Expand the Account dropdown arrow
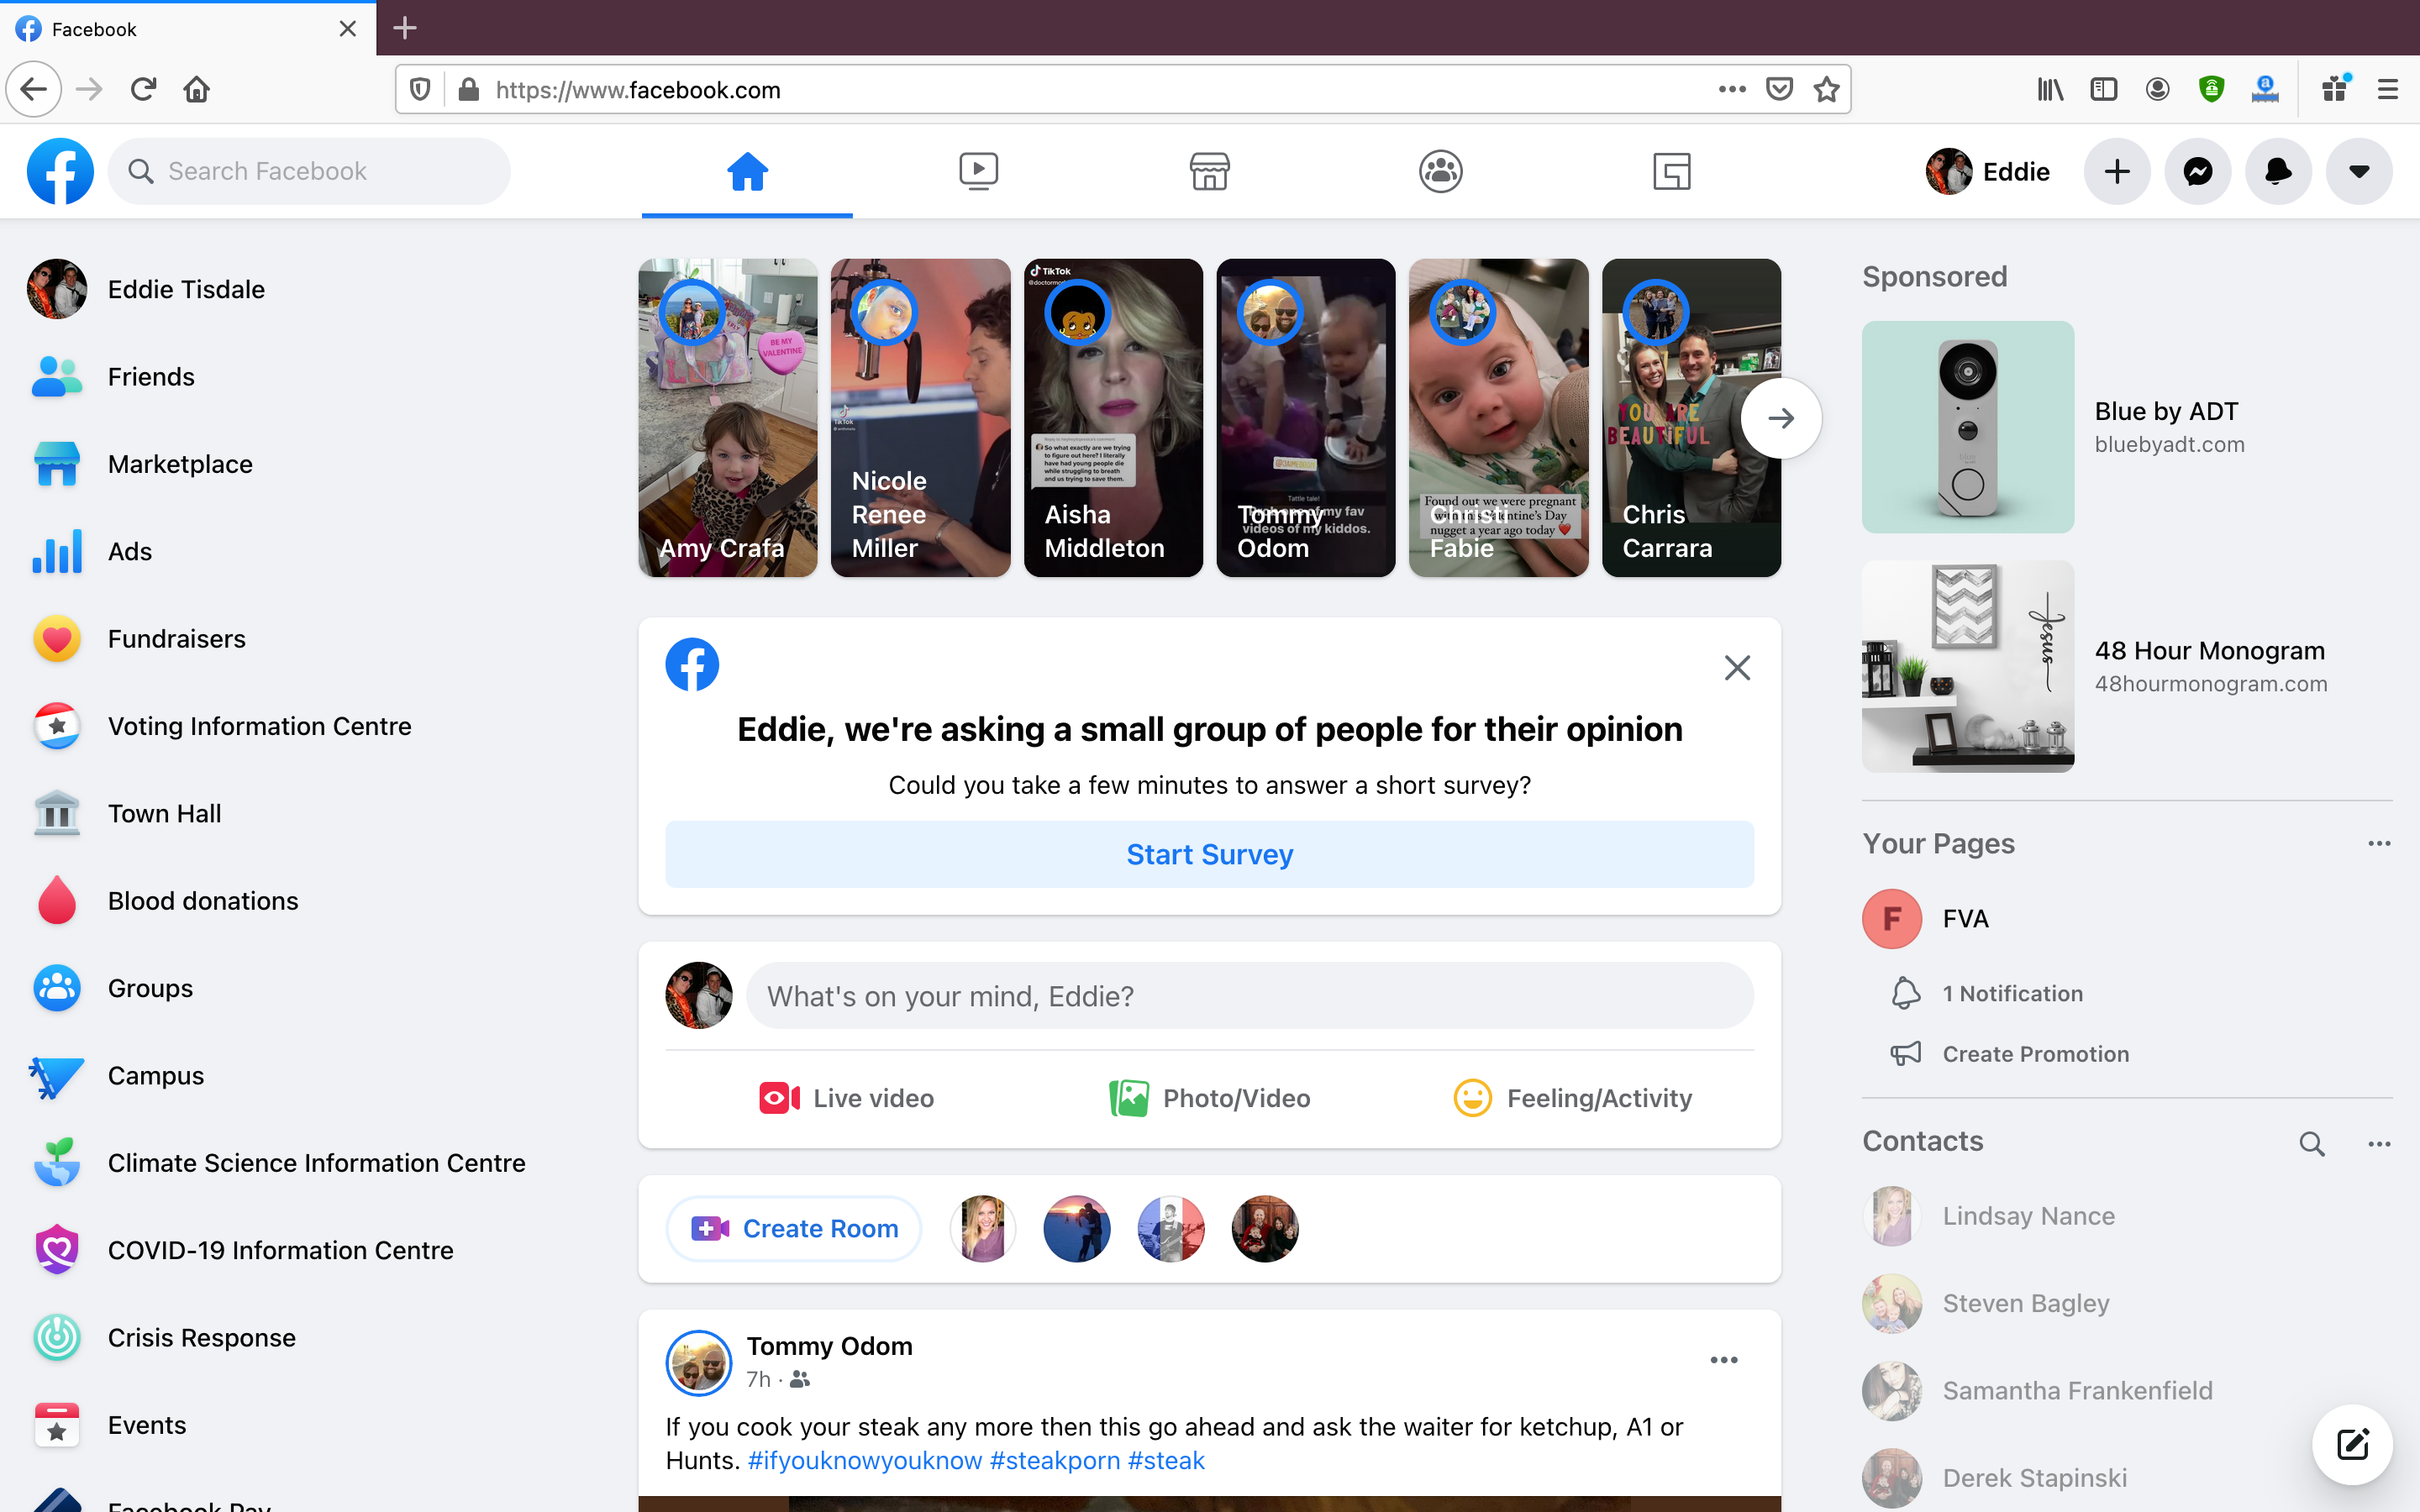The image size is (2420, 1512). point(2359,171)
